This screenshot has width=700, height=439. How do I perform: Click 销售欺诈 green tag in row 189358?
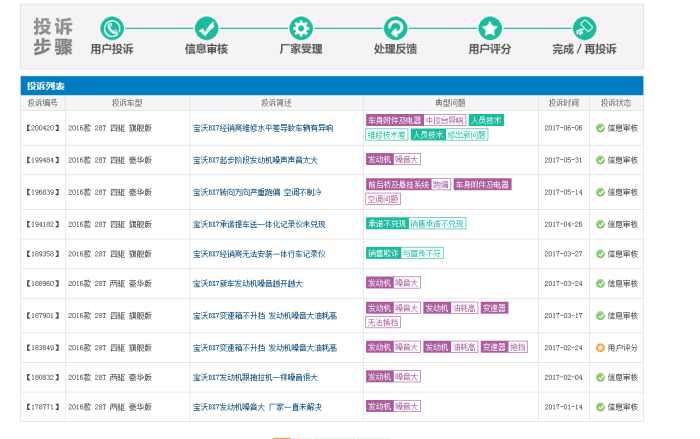pyautogui.click(x=383, y=253)
